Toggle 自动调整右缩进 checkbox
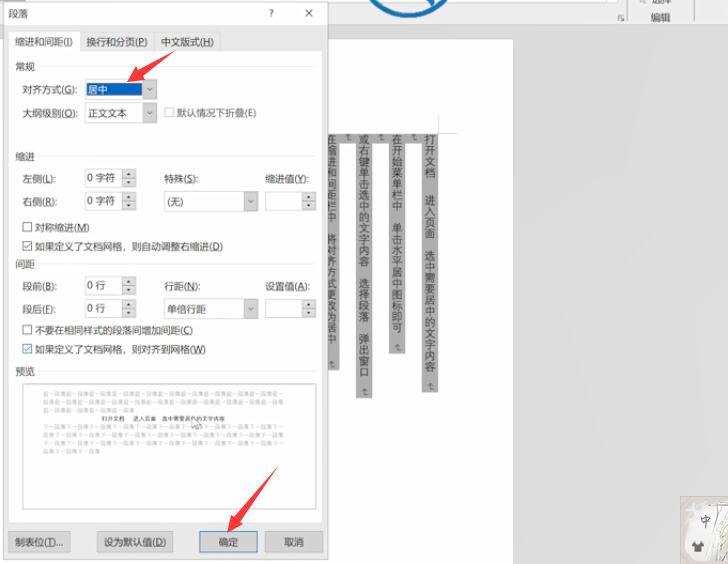The image size is (728, 564). [x=27, y=246]
